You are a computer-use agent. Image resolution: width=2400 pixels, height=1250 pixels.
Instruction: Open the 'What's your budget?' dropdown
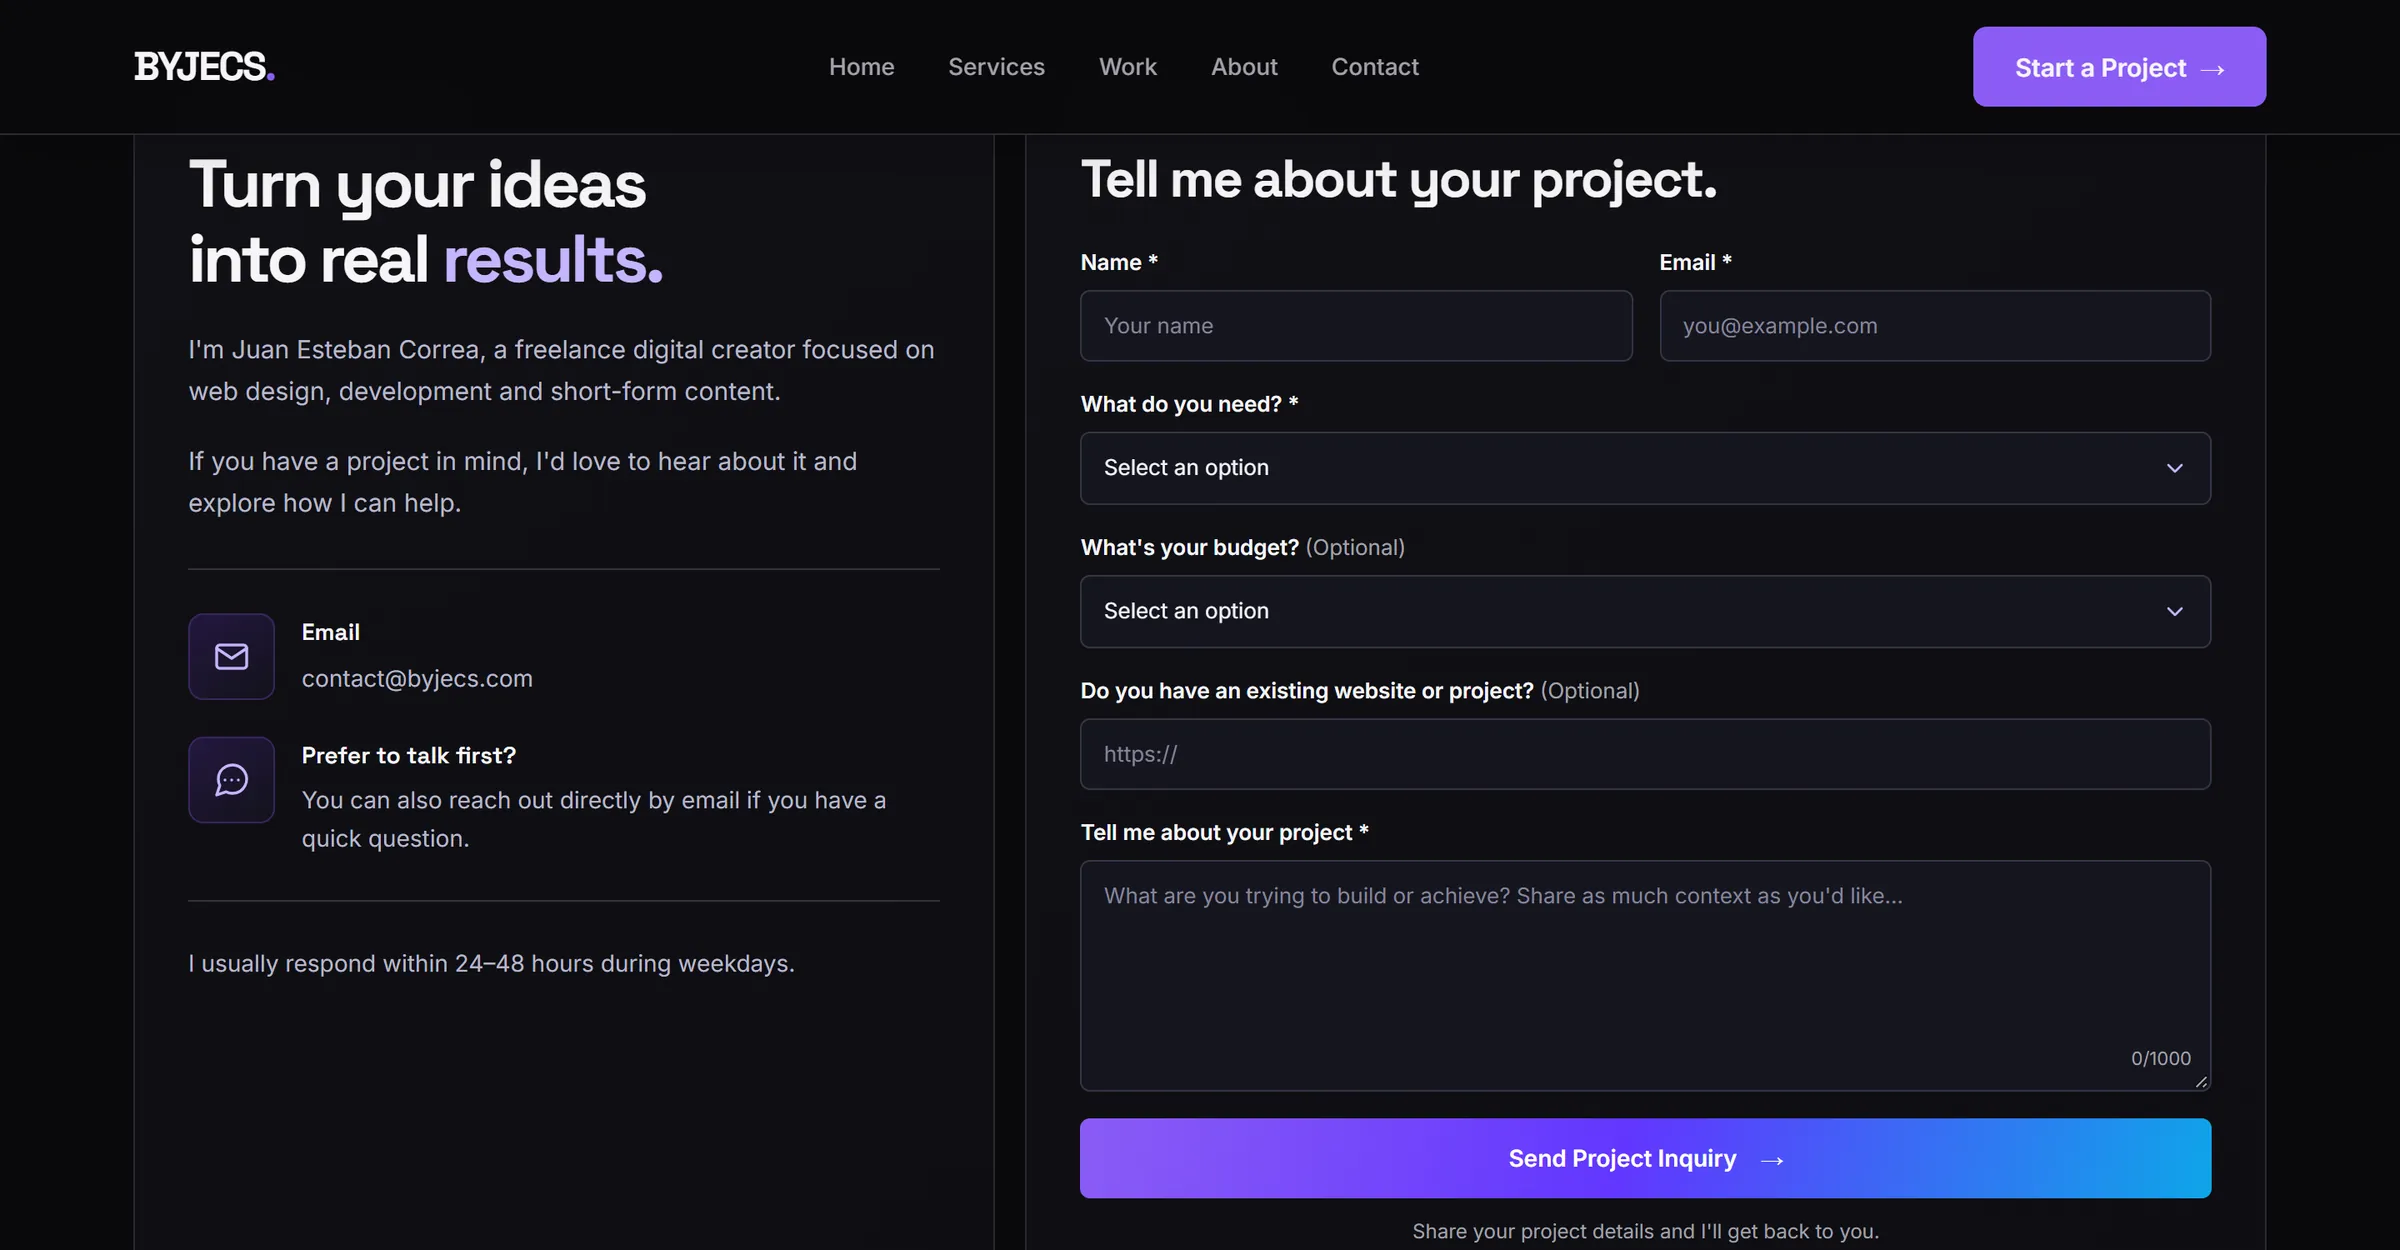(x=1645, y=611)
